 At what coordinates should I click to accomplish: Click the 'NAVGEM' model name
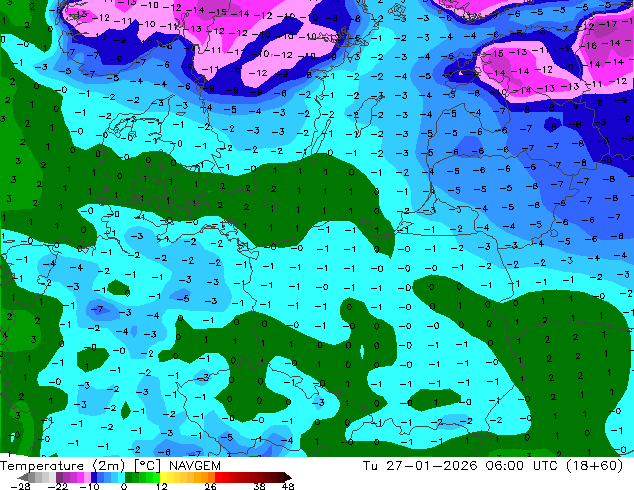click(195, 466)
